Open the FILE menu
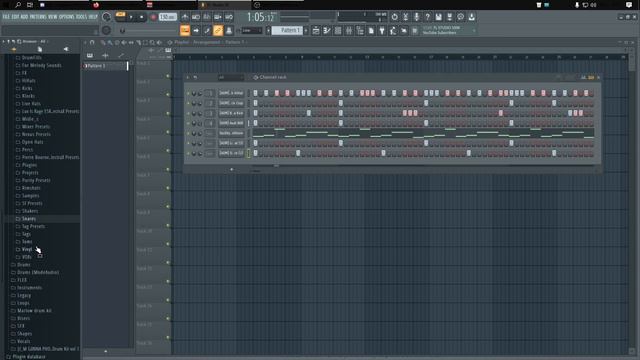This screenshot has width=640, height=360. tap(6, 17)
